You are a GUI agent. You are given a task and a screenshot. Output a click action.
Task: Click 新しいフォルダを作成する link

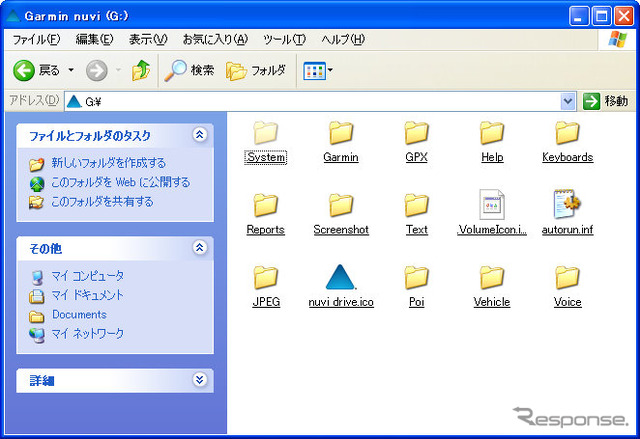(109, 163)
